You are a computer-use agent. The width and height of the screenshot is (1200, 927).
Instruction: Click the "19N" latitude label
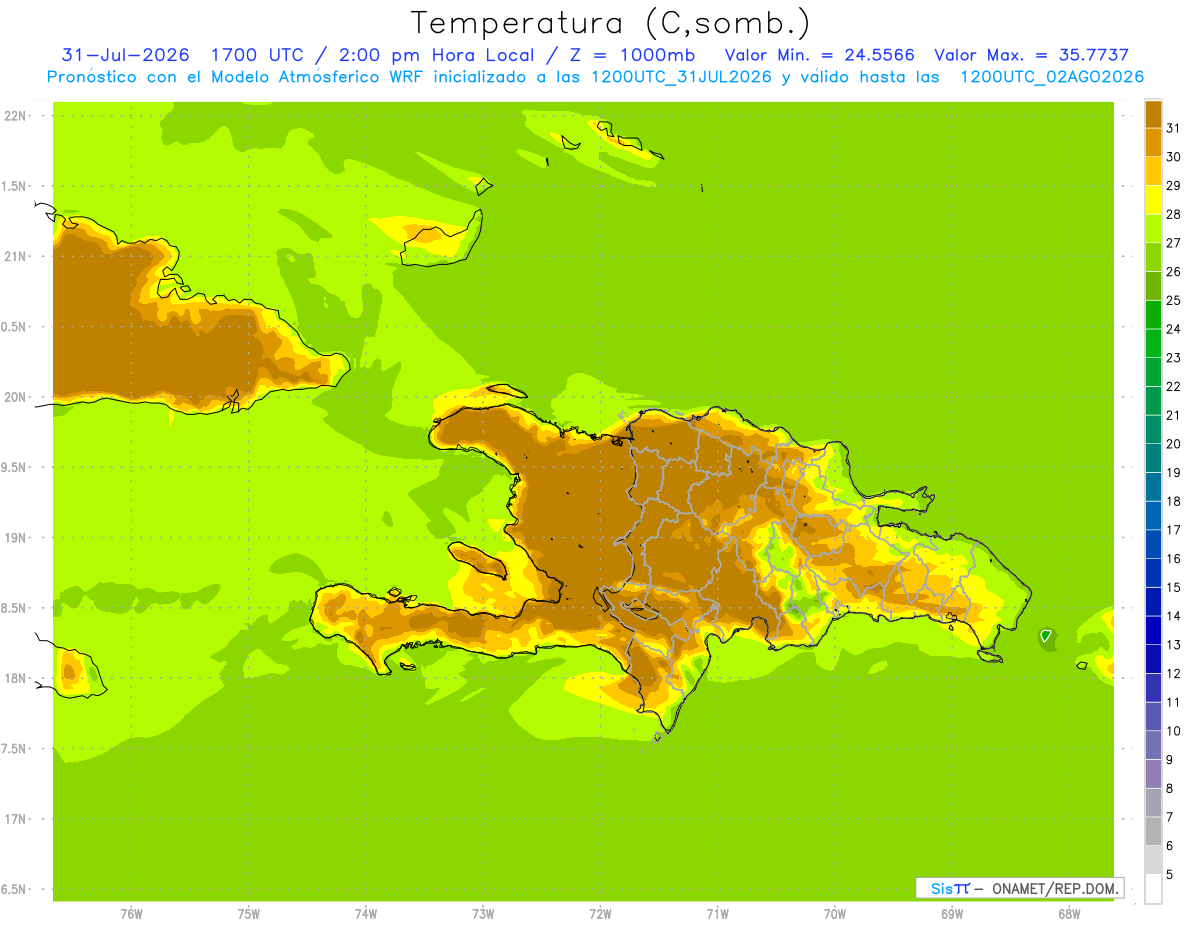15,537
